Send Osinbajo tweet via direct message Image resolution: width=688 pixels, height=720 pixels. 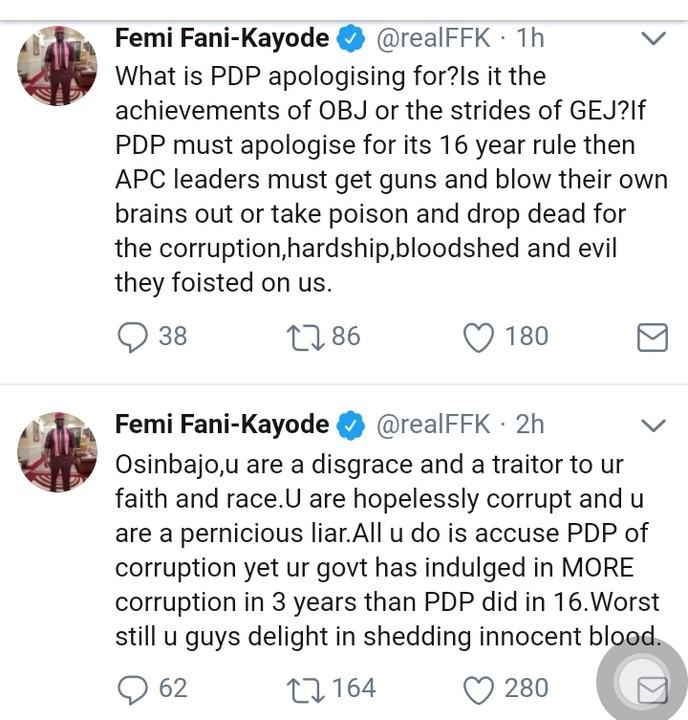pos(652,688)
